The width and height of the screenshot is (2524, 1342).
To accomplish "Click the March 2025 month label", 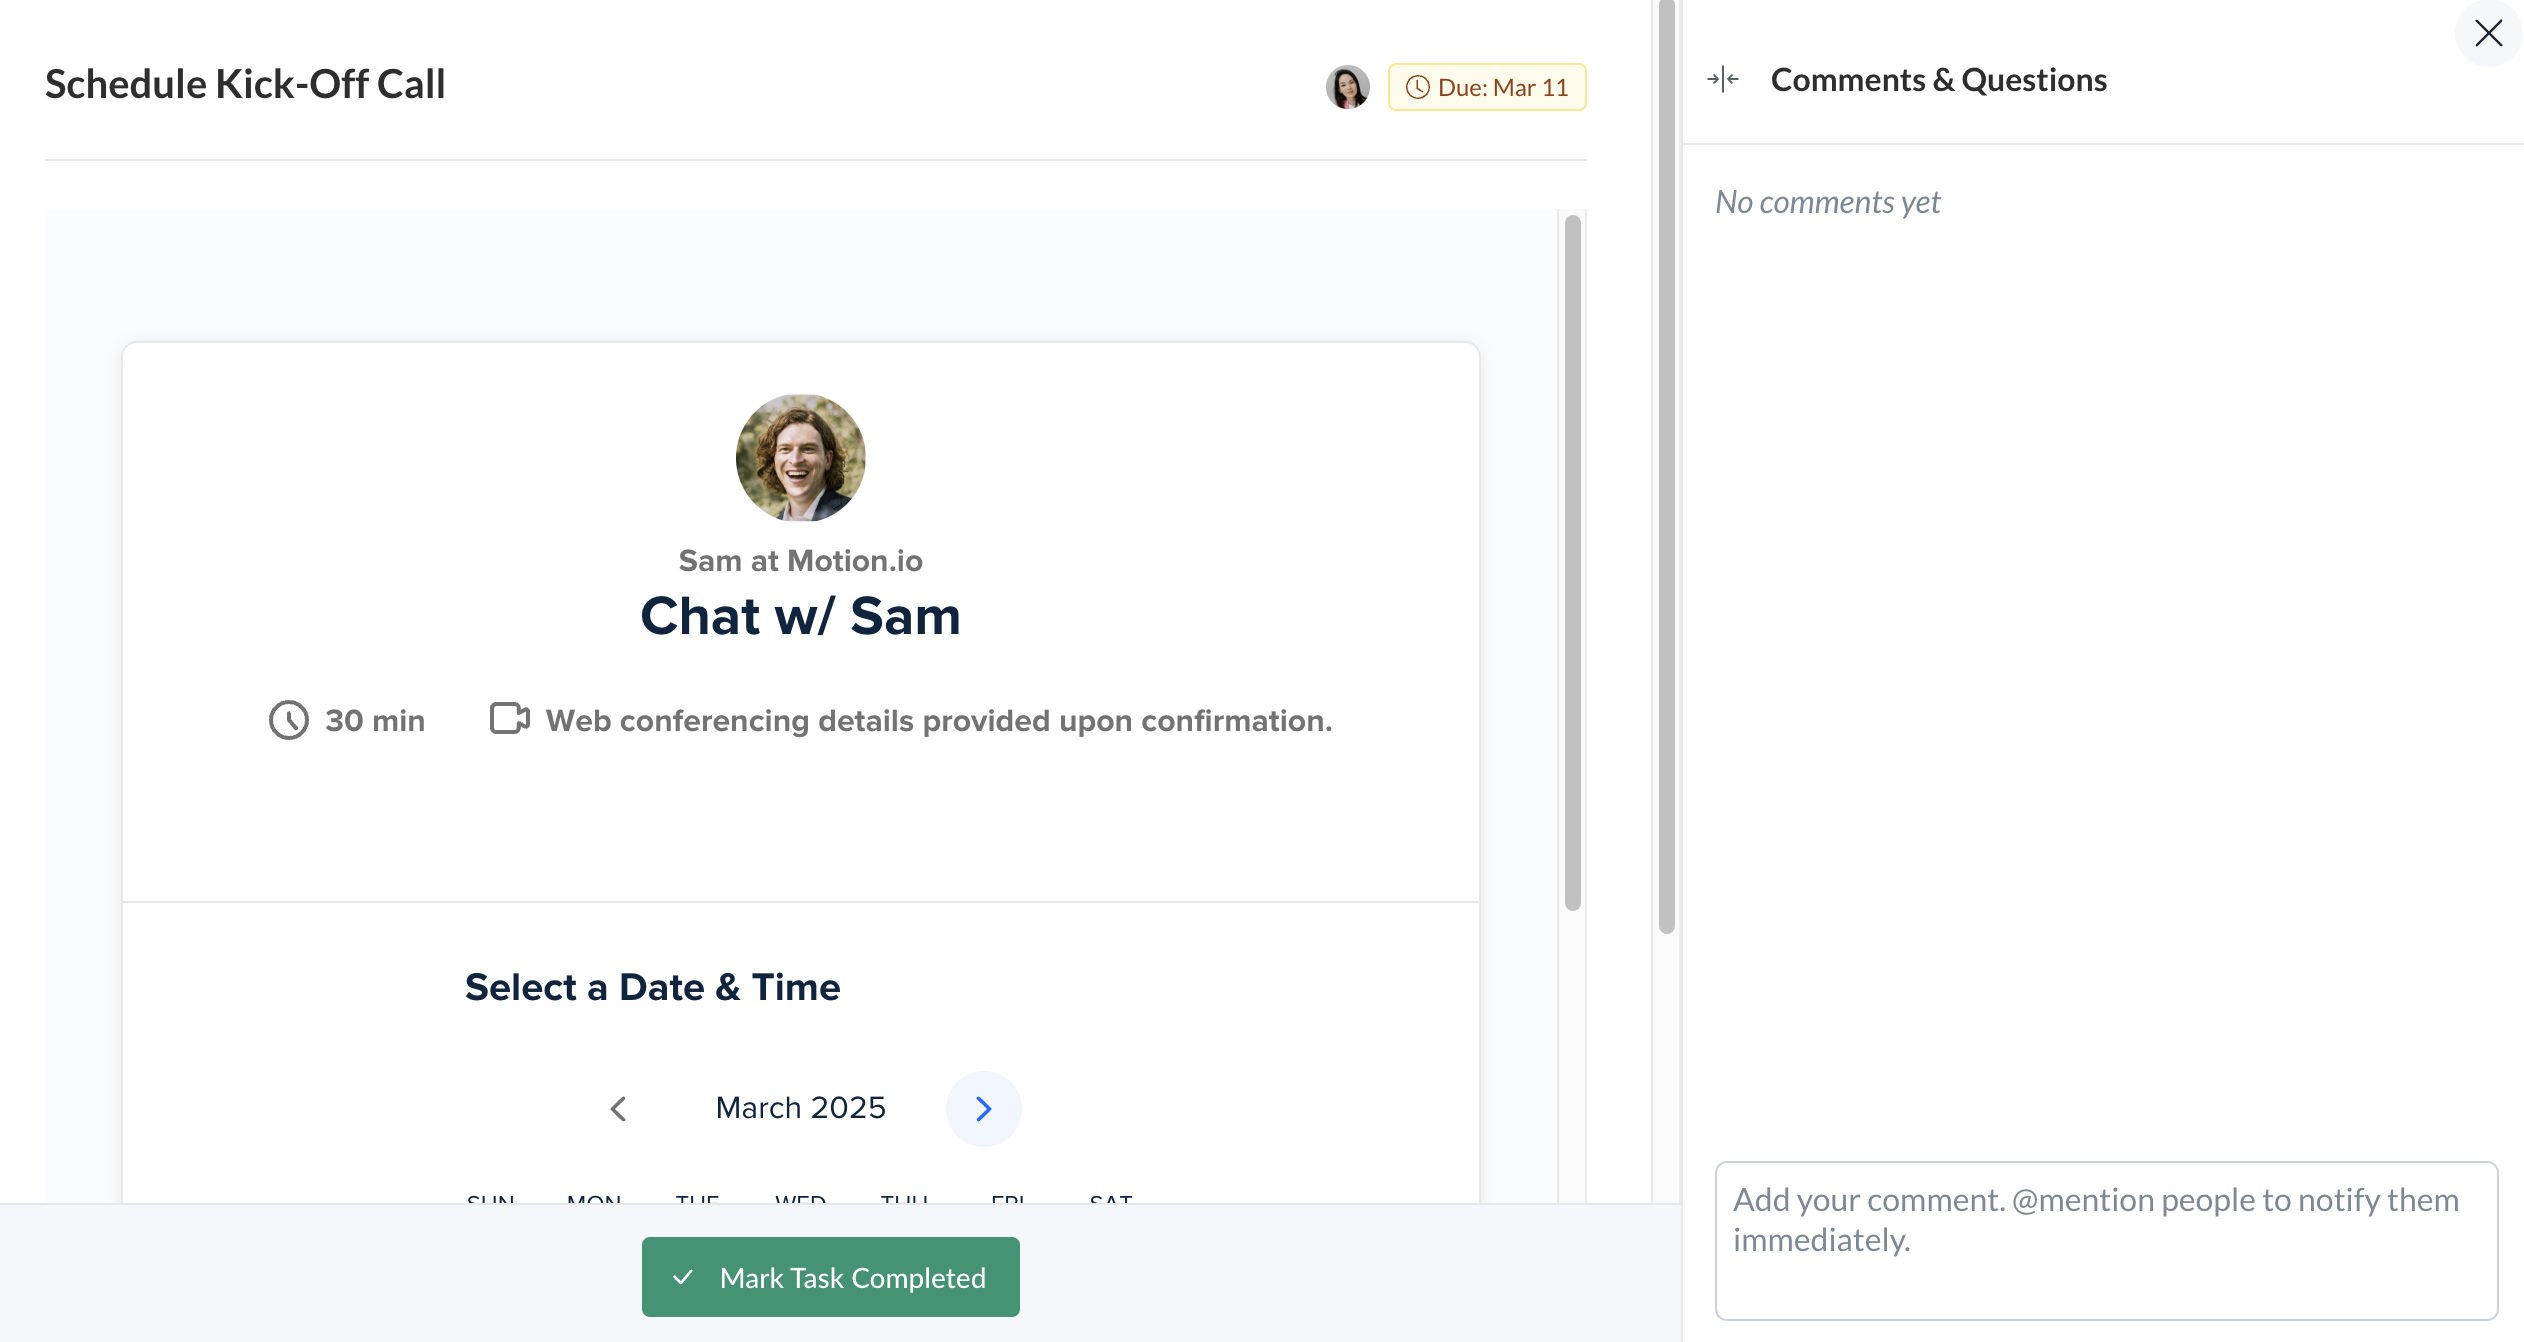I will (x=800, y=1108).
